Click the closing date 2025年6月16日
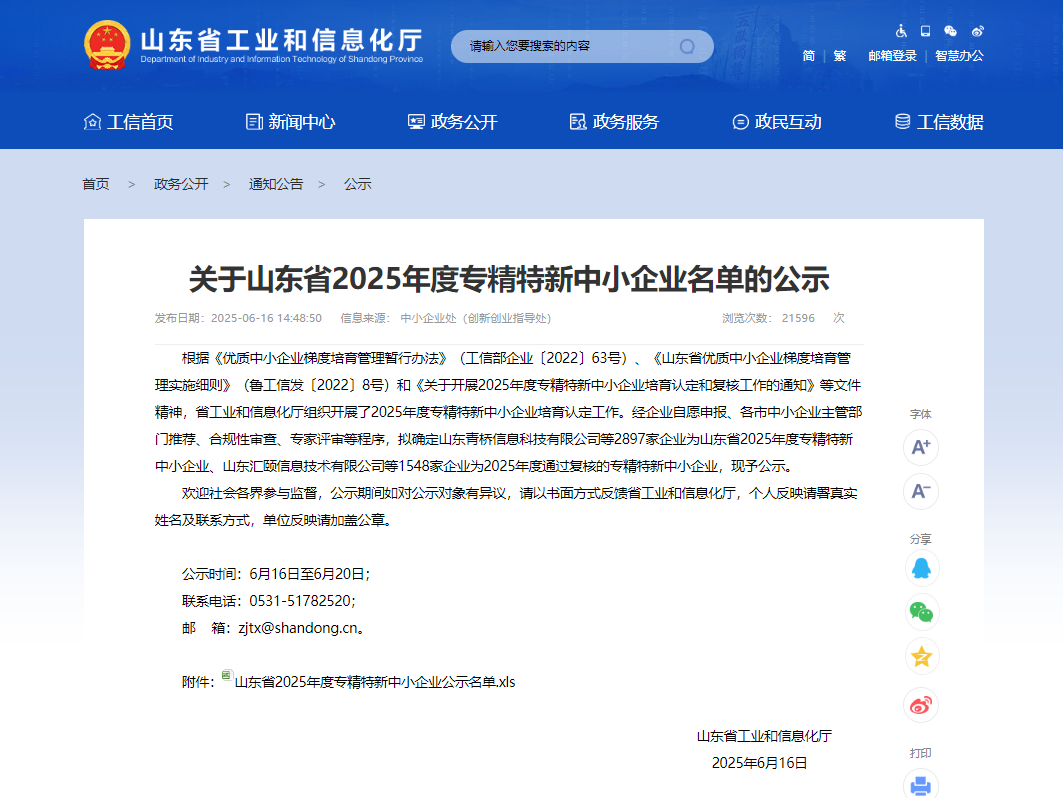The width and height of the screenshot is (1063, 798). click(x=759, y=763)
